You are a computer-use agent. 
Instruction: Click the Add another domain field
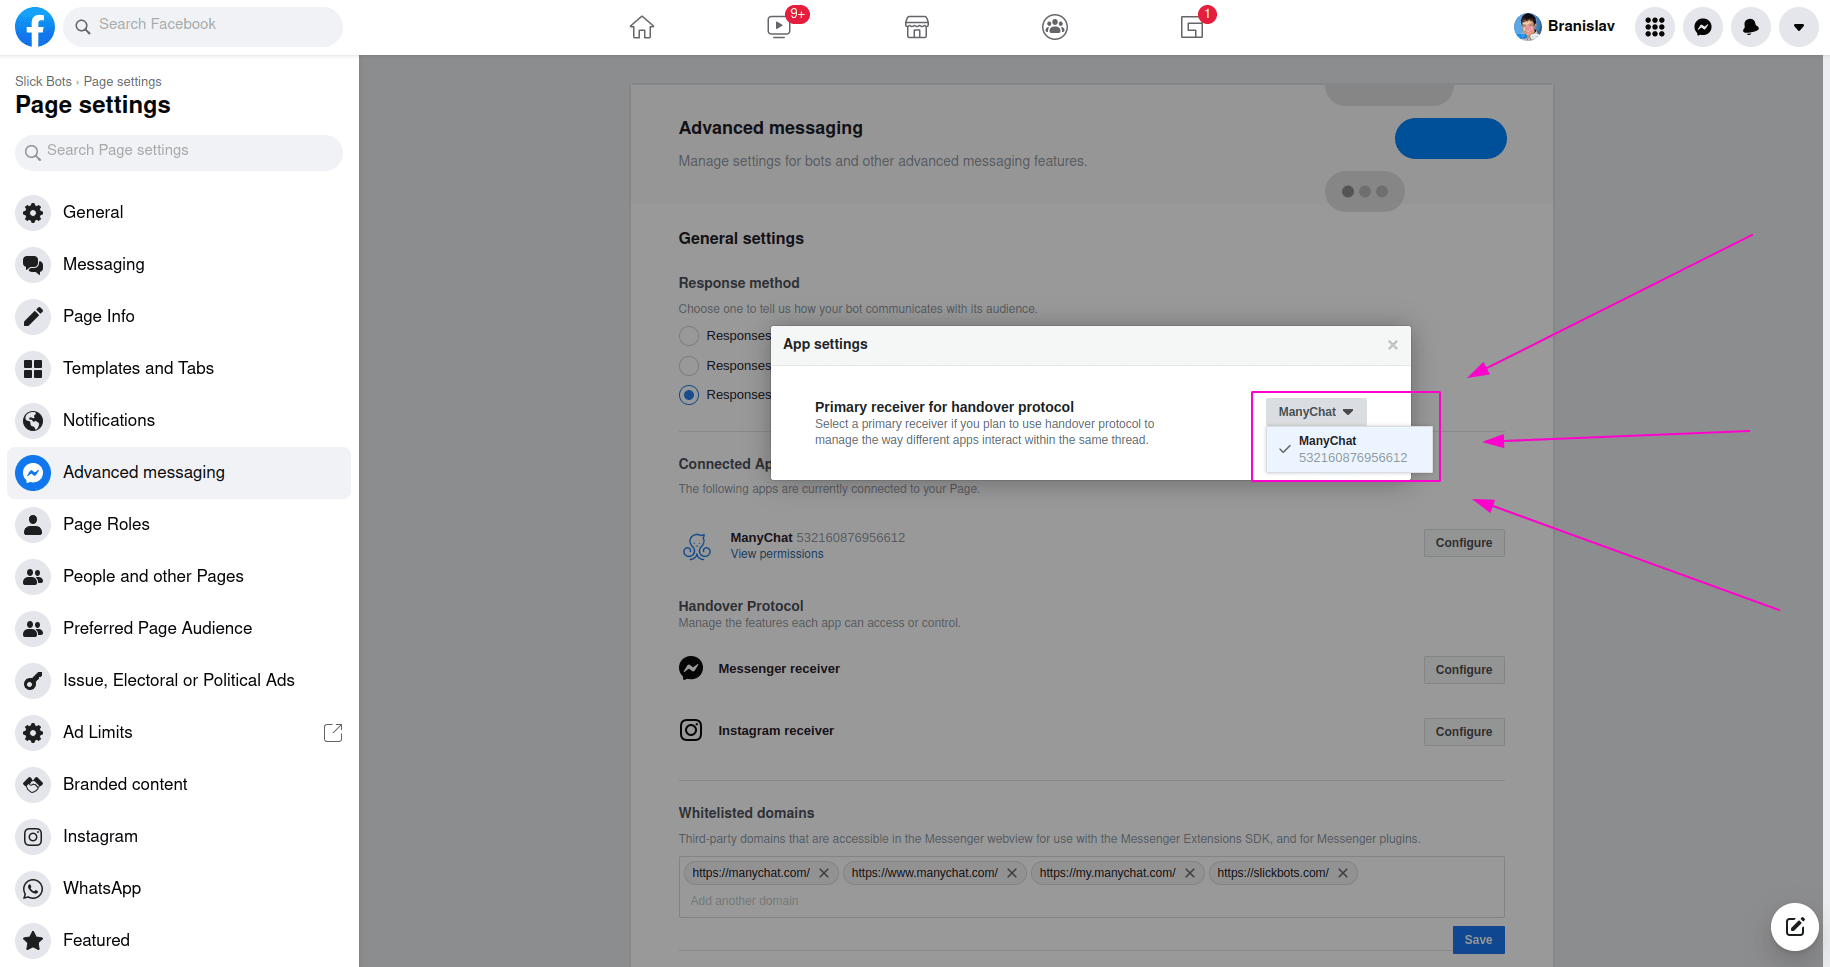[x=1090, y=901]
